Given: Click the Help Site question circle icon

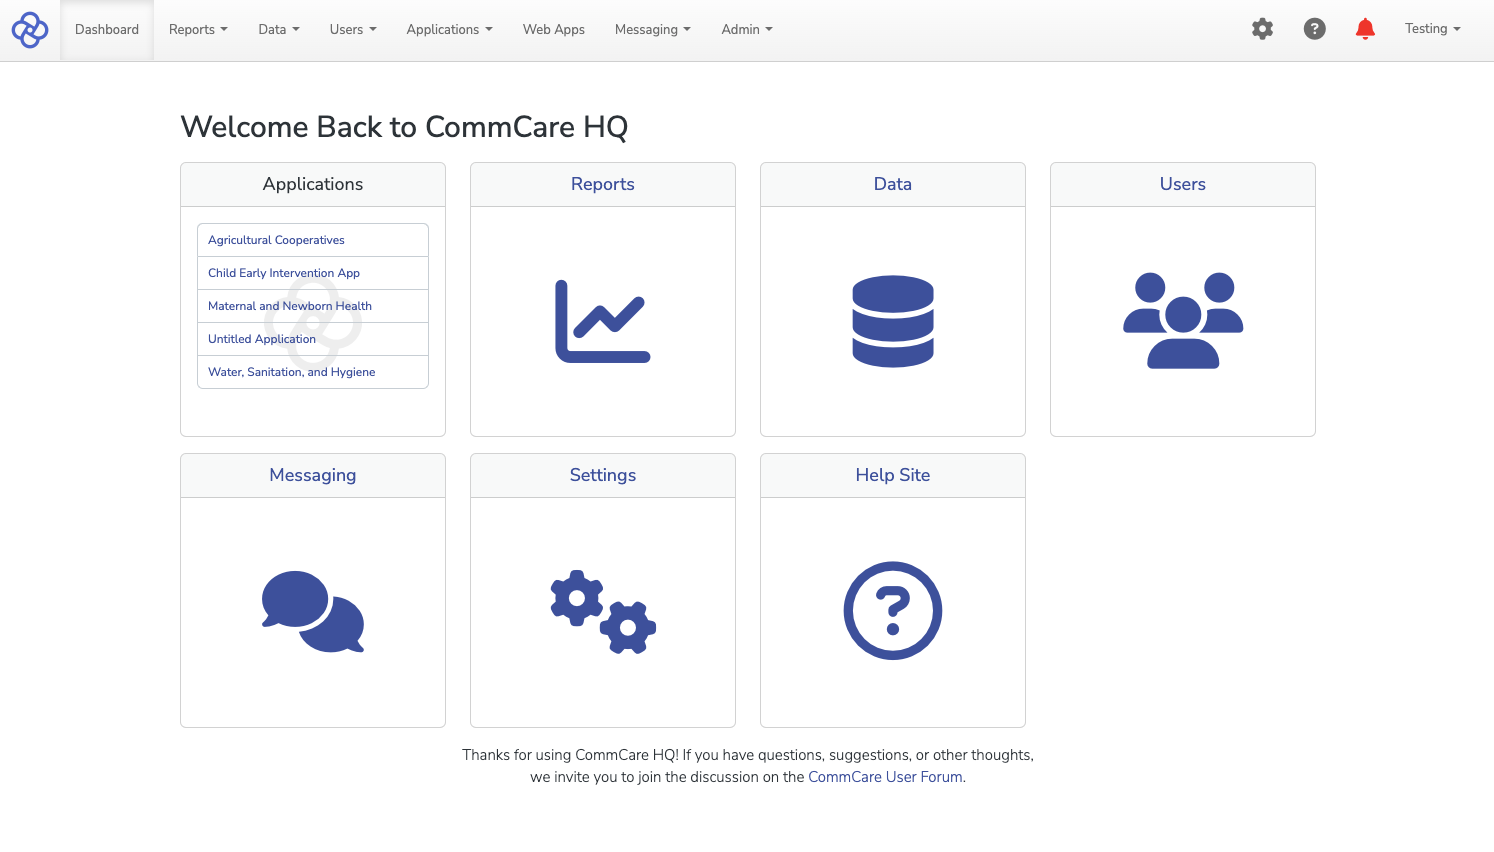Looking at the screenshot, I should point(893,611).
